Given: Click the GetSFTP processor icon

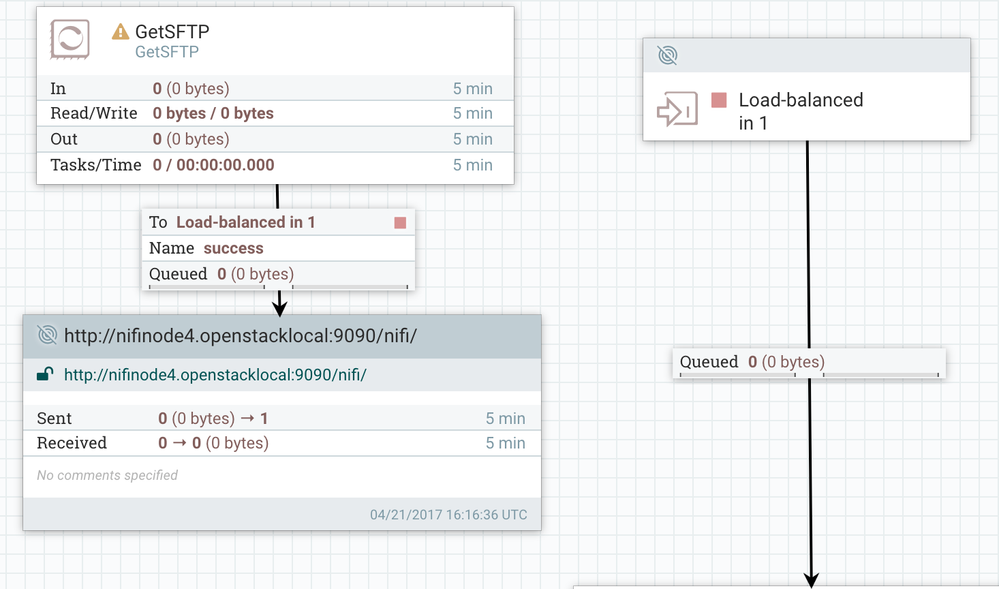Looking at the screenshot, I should pos(70,41).
